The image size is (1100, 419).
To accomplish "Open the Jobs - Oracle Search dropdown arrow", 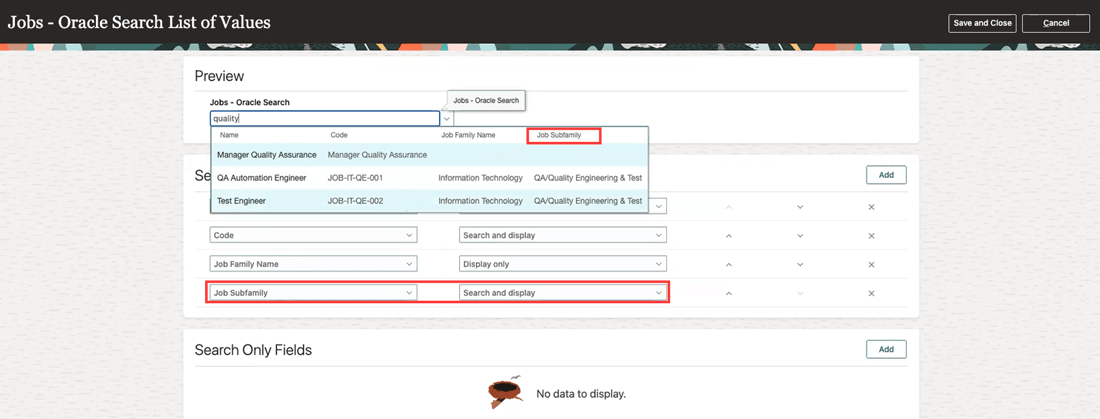I will click(x=447, y=119).
